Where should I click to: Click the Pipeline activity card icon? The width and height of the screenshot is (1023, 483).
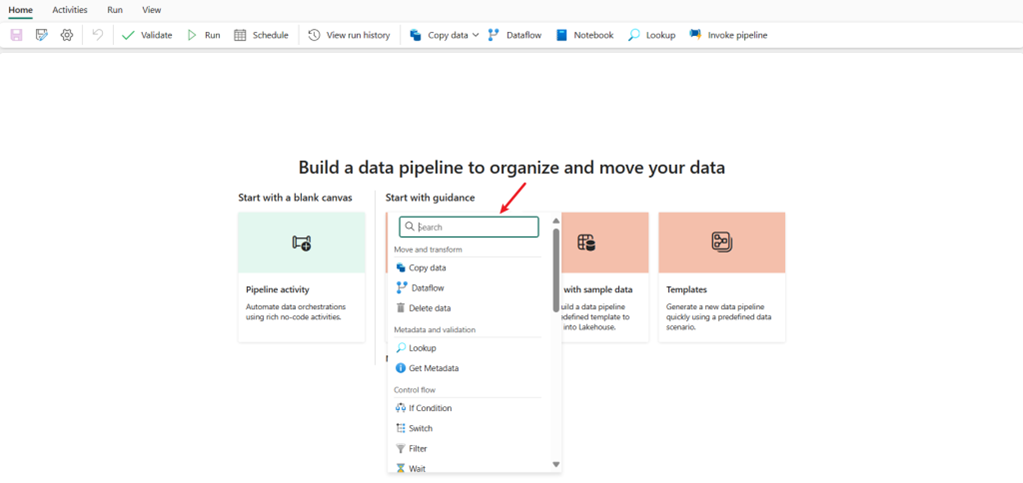(301, 243)
